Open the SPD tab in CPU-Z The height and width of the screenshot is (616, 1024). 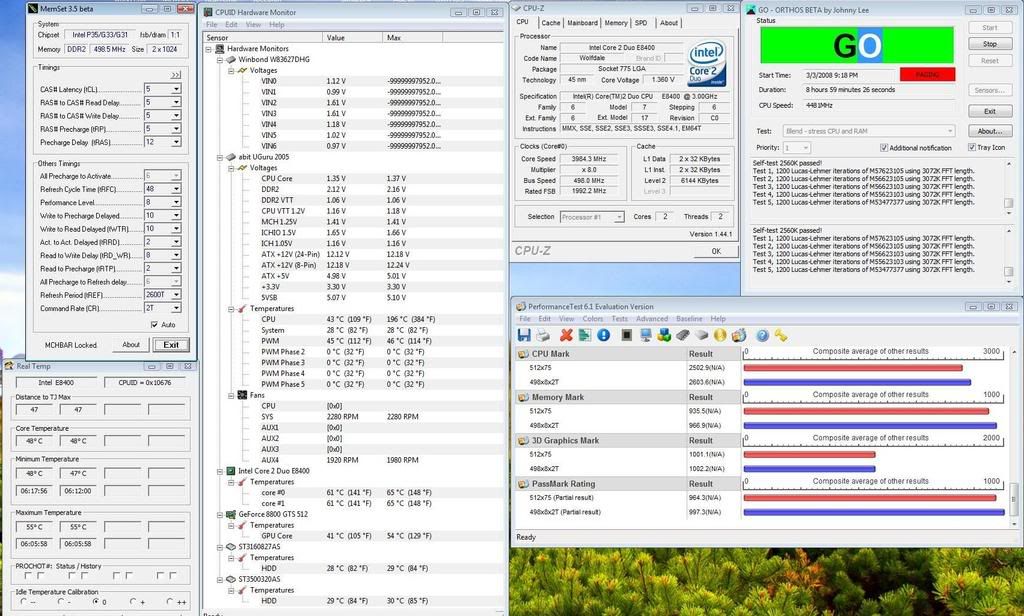tap(641, 23)
